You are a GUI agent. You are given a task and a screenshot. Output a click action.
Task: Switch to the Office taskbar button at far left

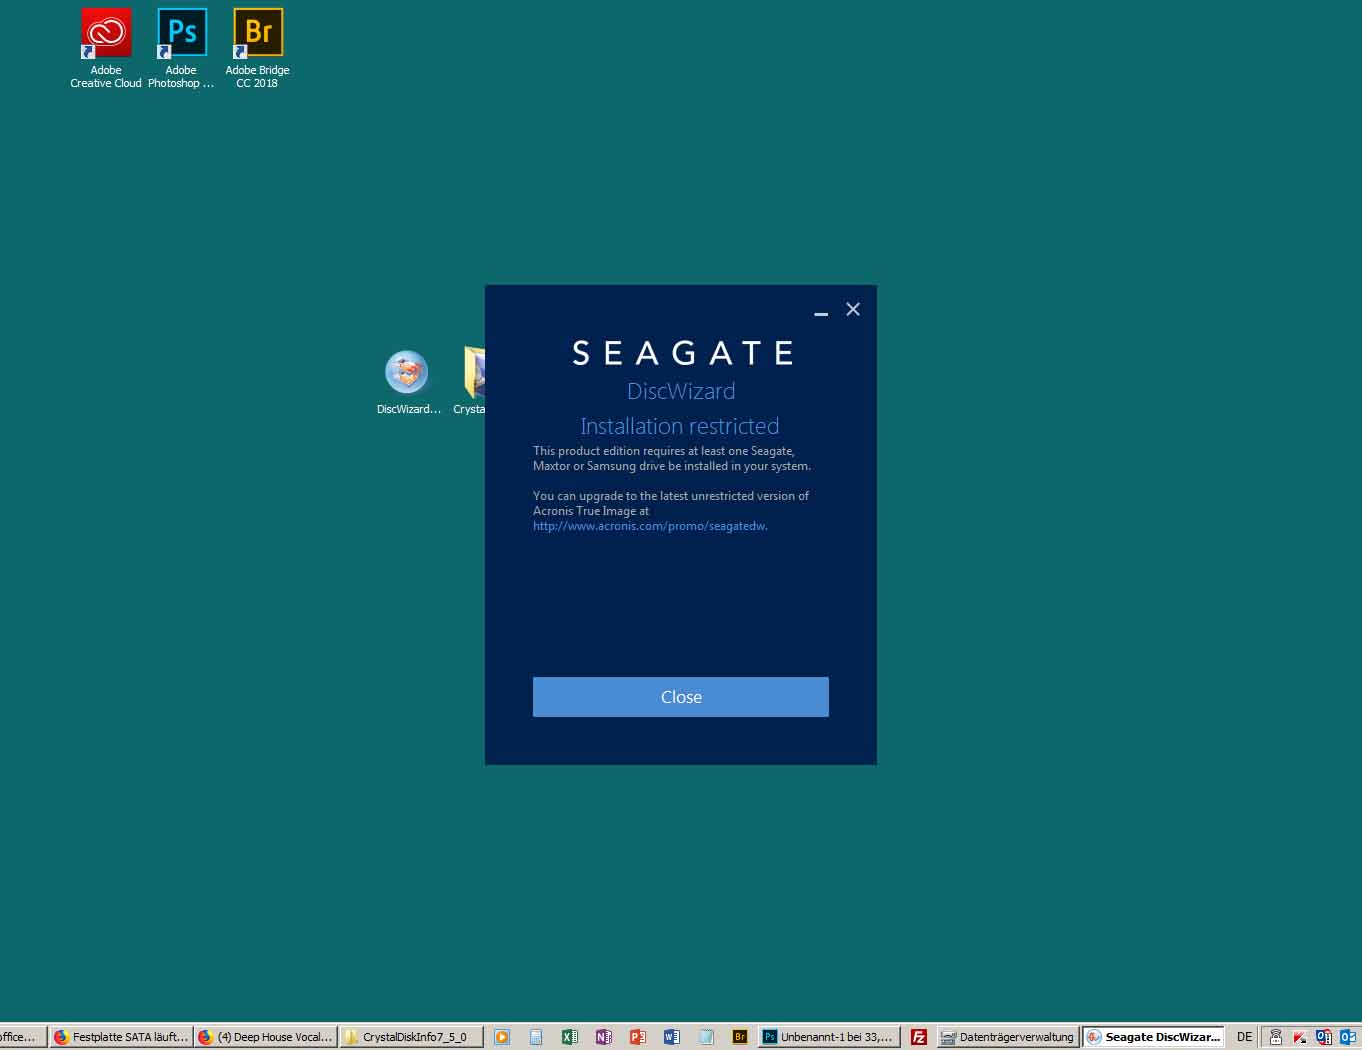(x=23, y=1037)
